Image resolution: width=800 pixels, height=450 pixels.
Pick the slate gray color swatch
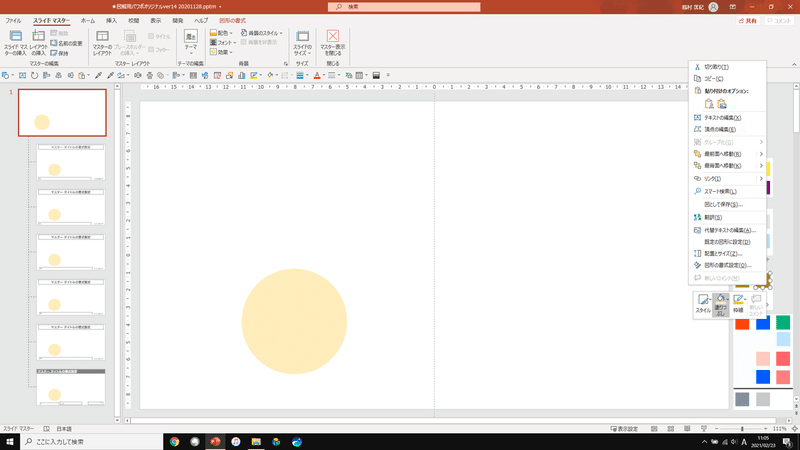pos(742,399)
